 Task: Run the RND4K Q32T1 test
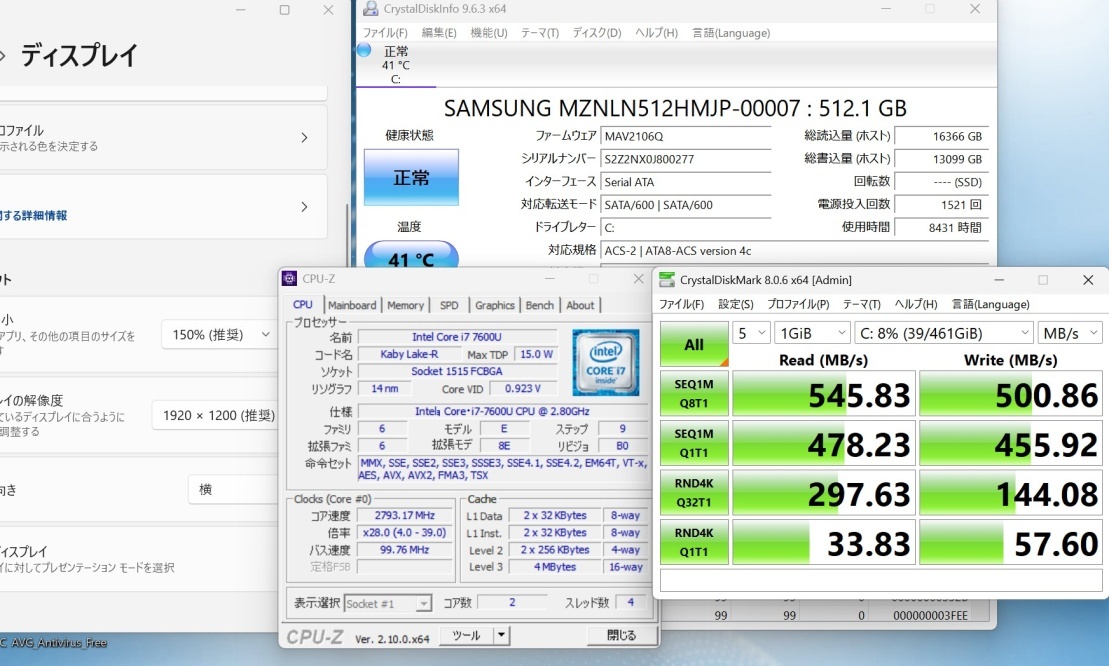pyautogui.click(x=694, y=493)
